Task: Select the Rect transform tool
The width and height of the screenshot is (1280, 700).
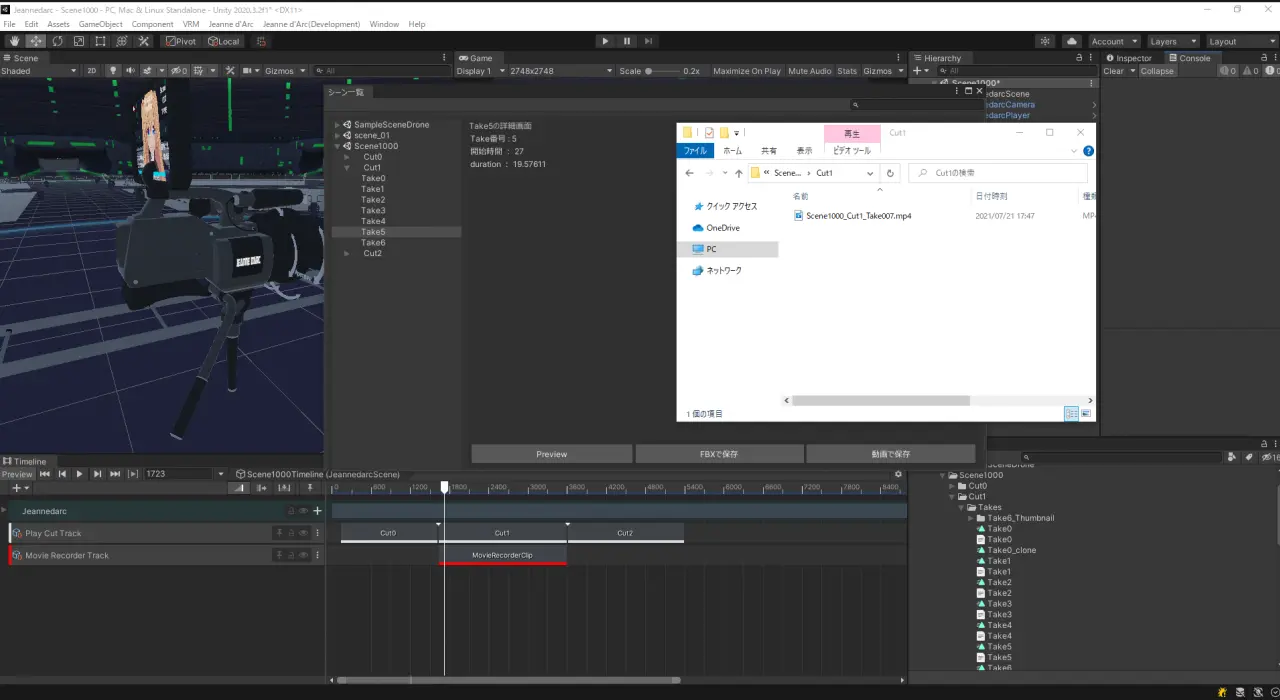Action: (100, 41)
